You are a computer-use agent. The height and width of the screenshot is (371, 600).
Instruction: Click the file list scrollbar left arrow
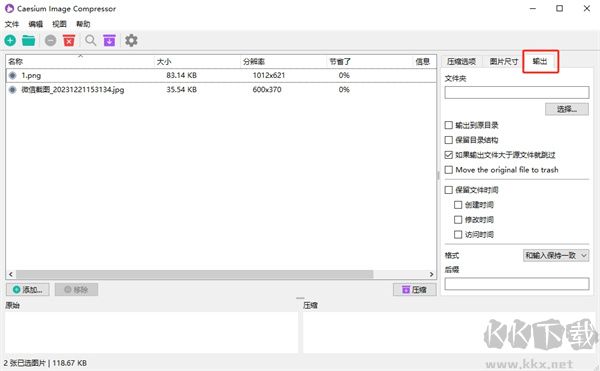[x=11, y=274]
